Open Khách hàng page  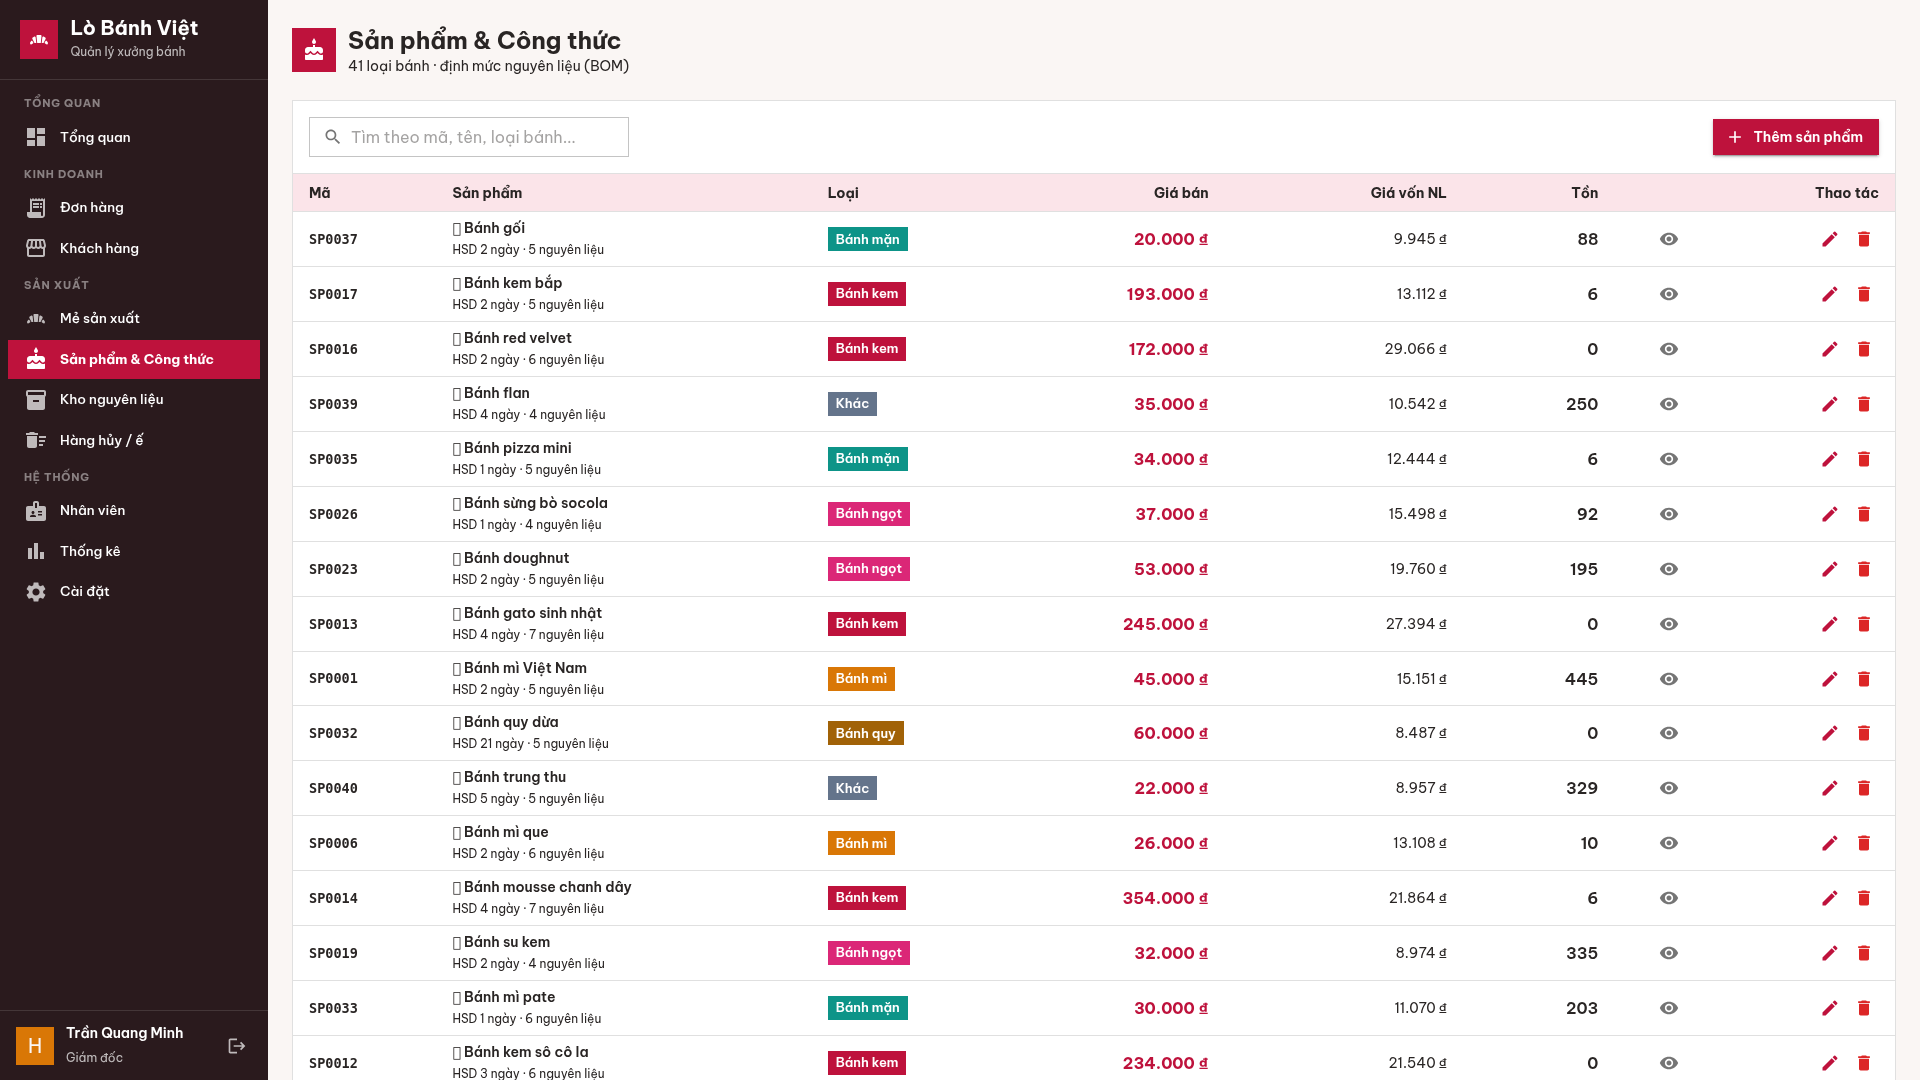tap(134, 248)
